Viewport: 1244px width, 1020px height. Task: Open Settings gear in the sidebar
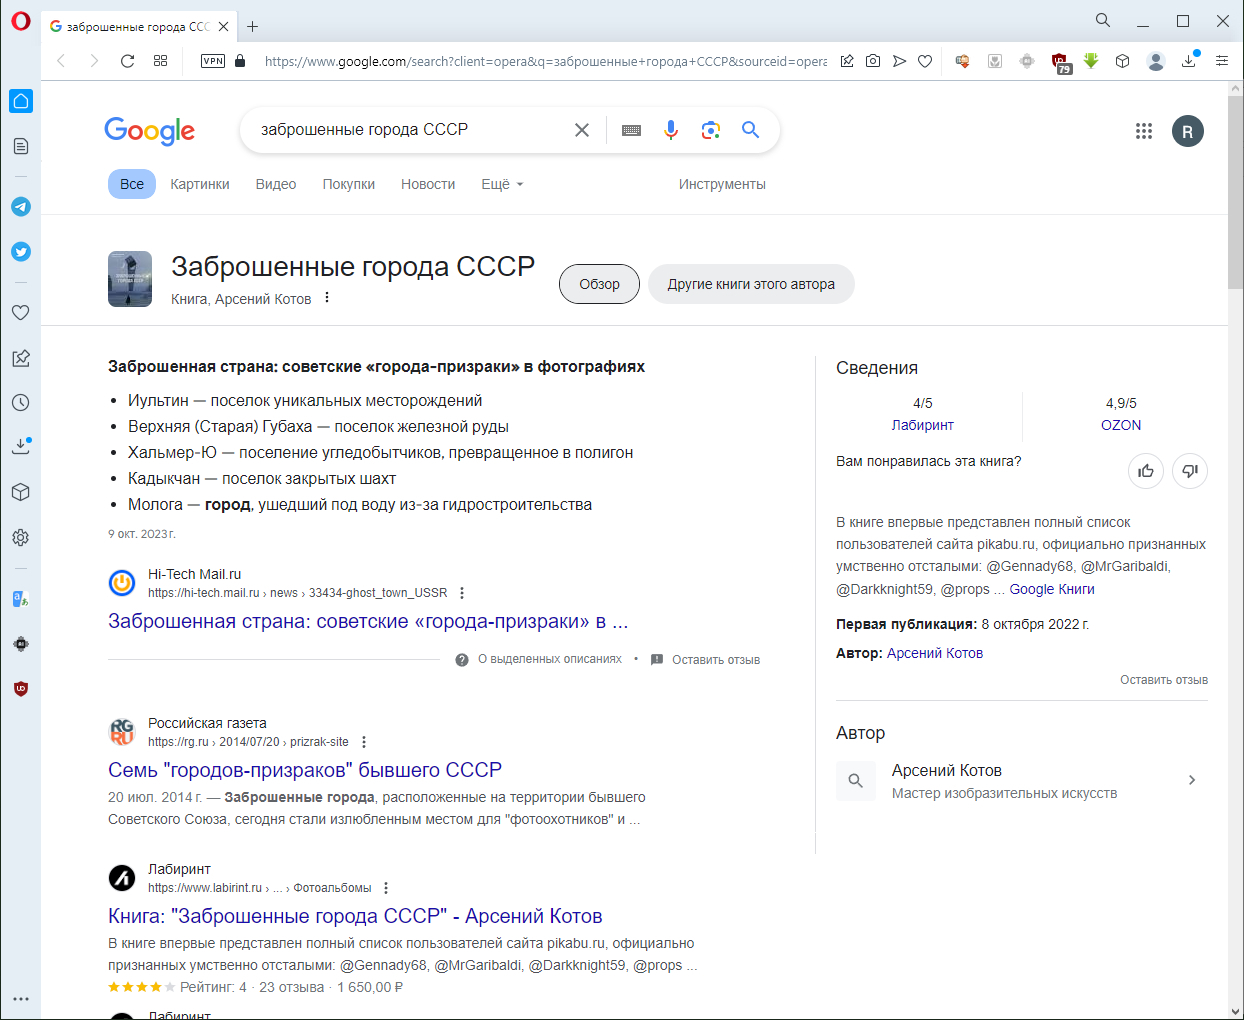(x=21, y=537)
